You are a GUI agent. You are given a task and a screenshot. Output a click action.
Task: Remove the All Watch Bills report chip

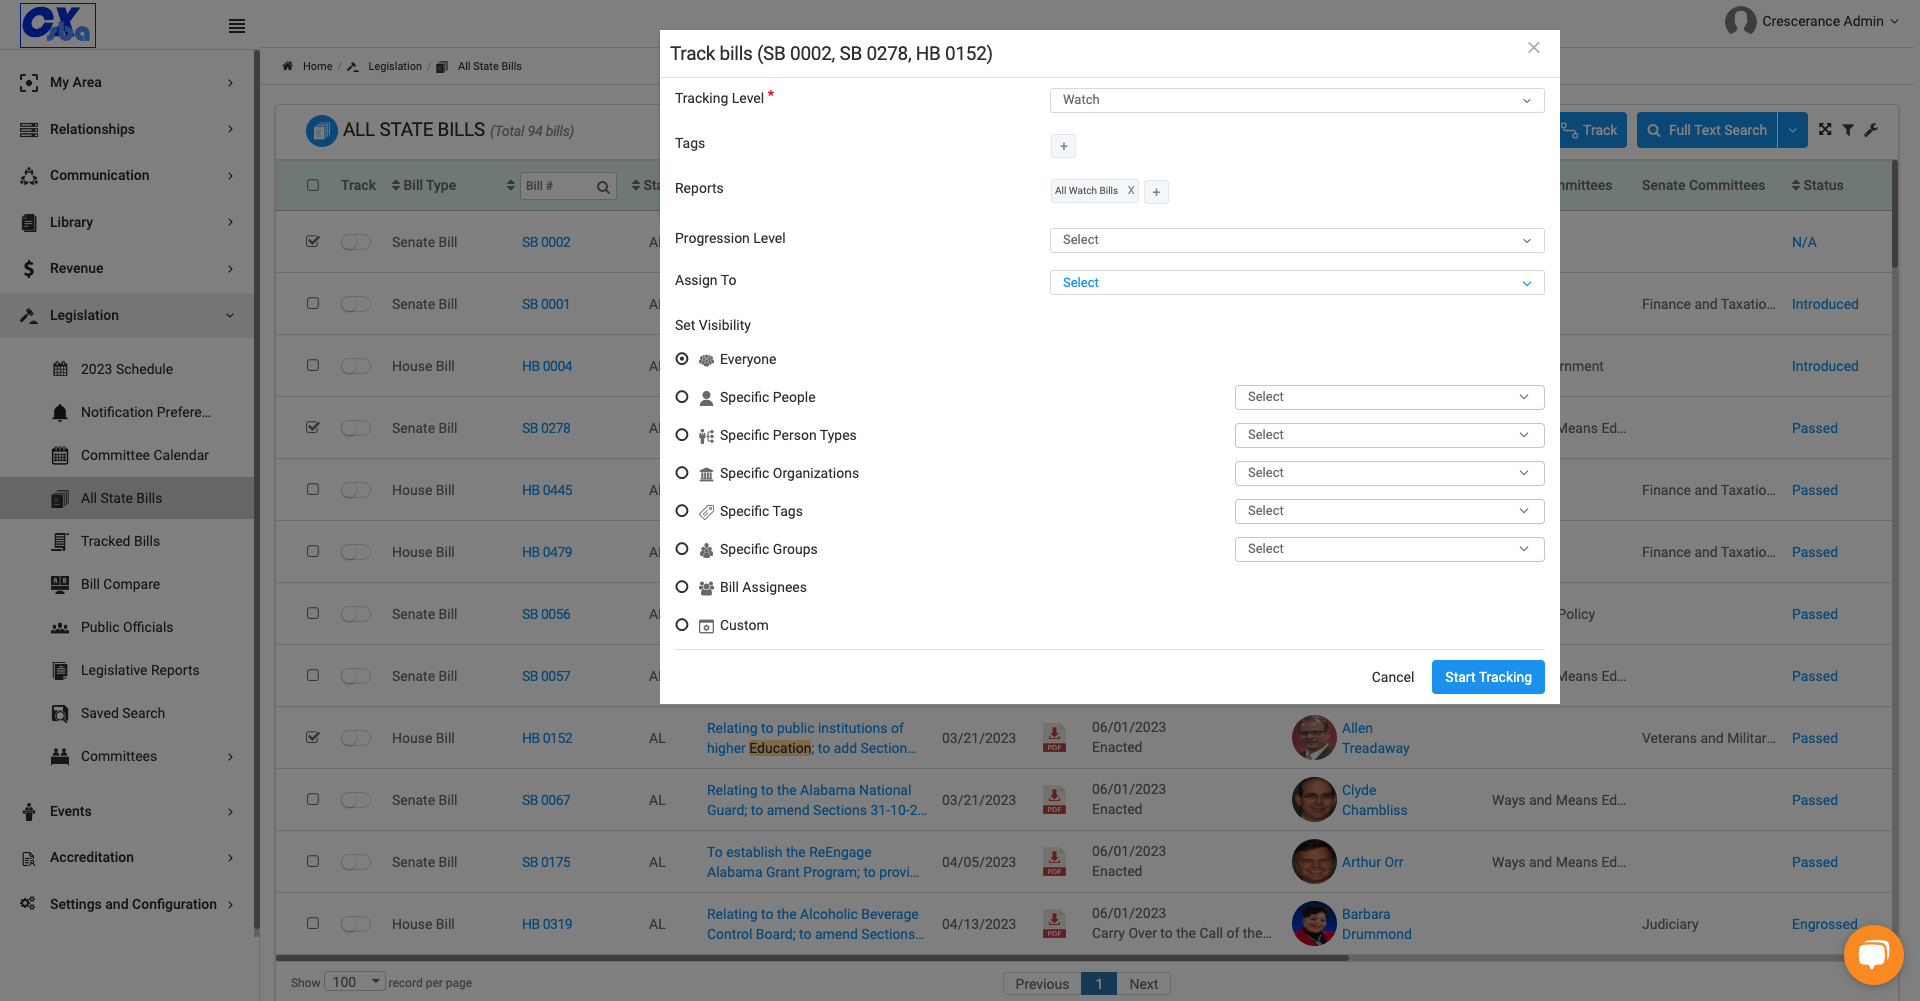1131,190
